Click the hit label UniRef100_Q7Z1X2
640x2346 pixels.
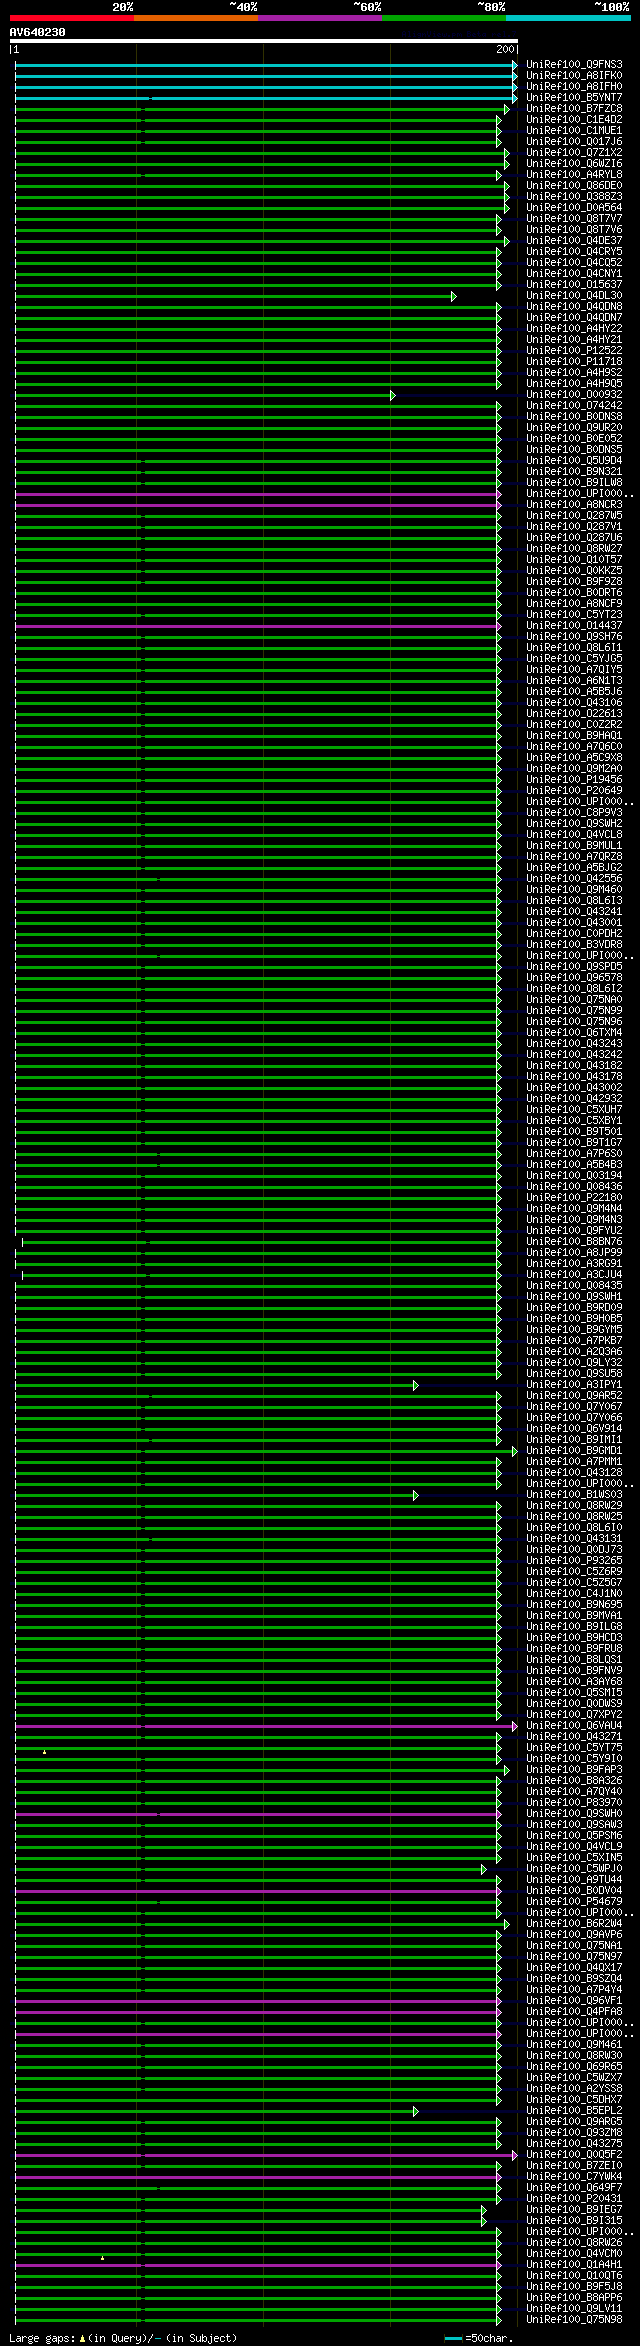[x=574, y=152]
